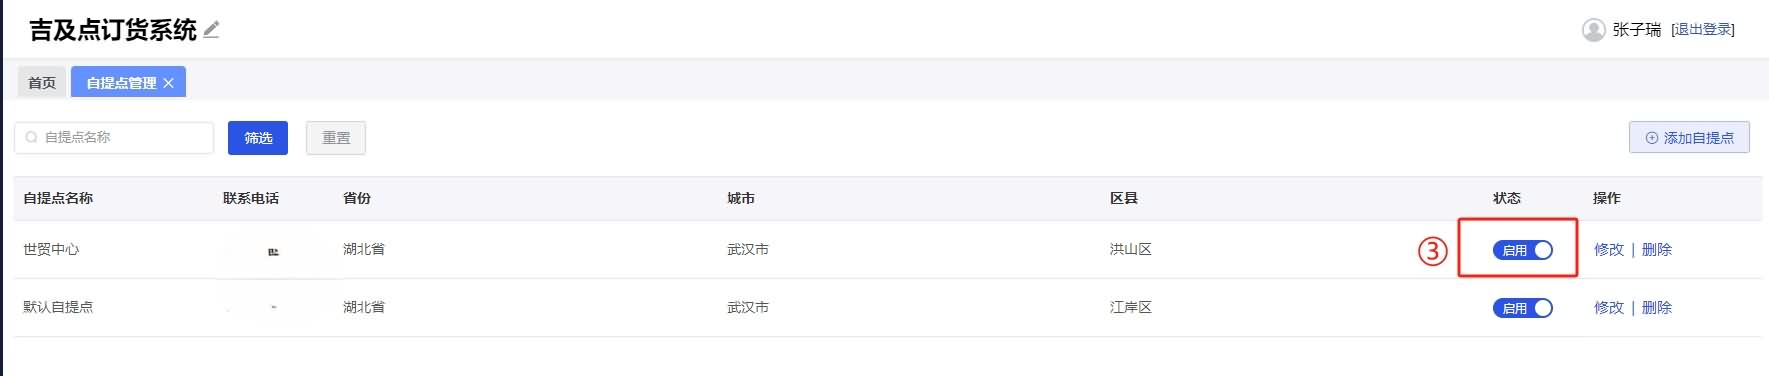Click 删除 link for 世贸中心 row
The width and height of the screenshot is (1769, 376).
tap(1657, 250)
